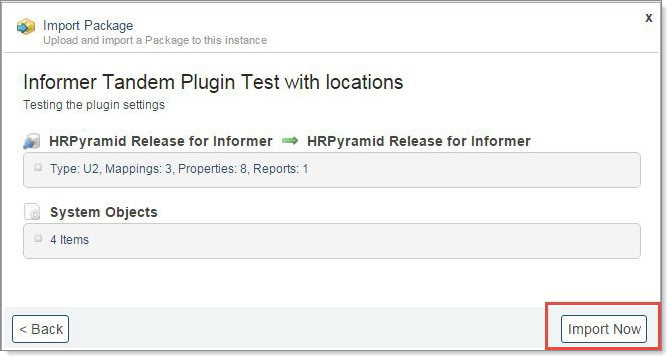Click Import Now to import package
Screen dimensions: 672x361
pyautogui.click(x=604, y=329)
